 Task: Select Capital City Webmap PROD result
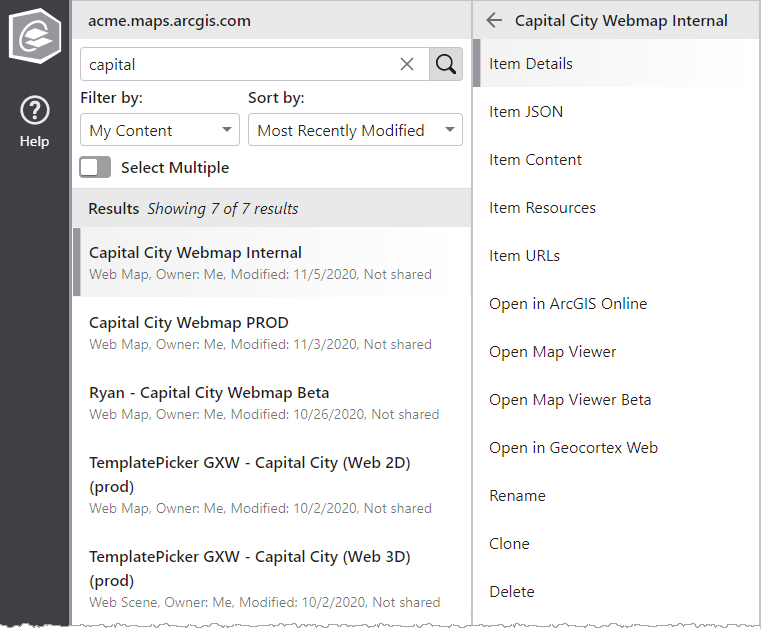click(x=271, y=332)
